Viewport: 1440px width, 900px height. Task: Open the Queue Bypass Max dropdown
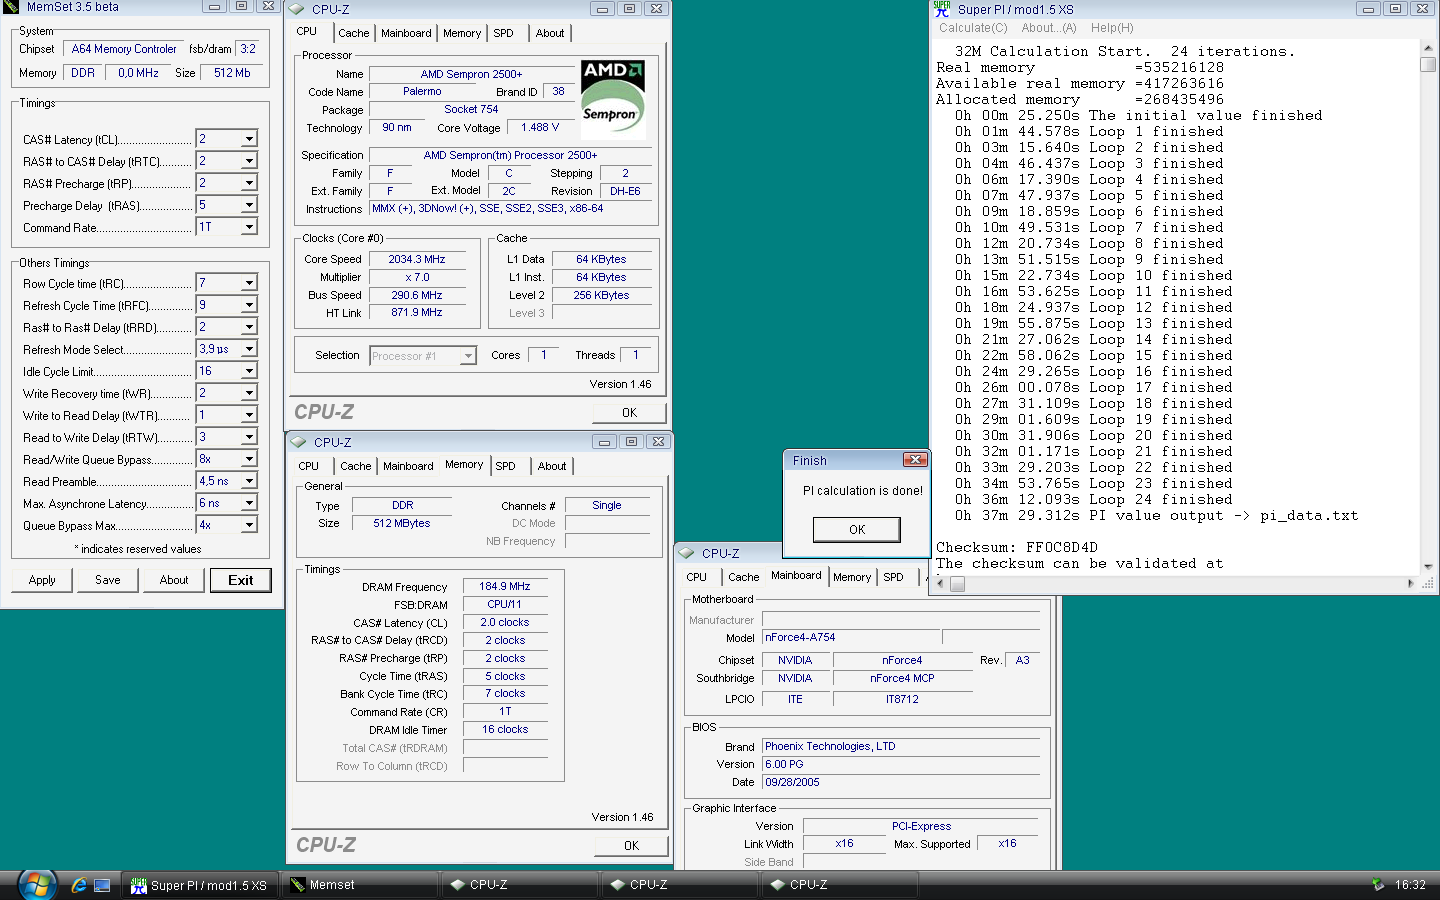pos(249,525)
